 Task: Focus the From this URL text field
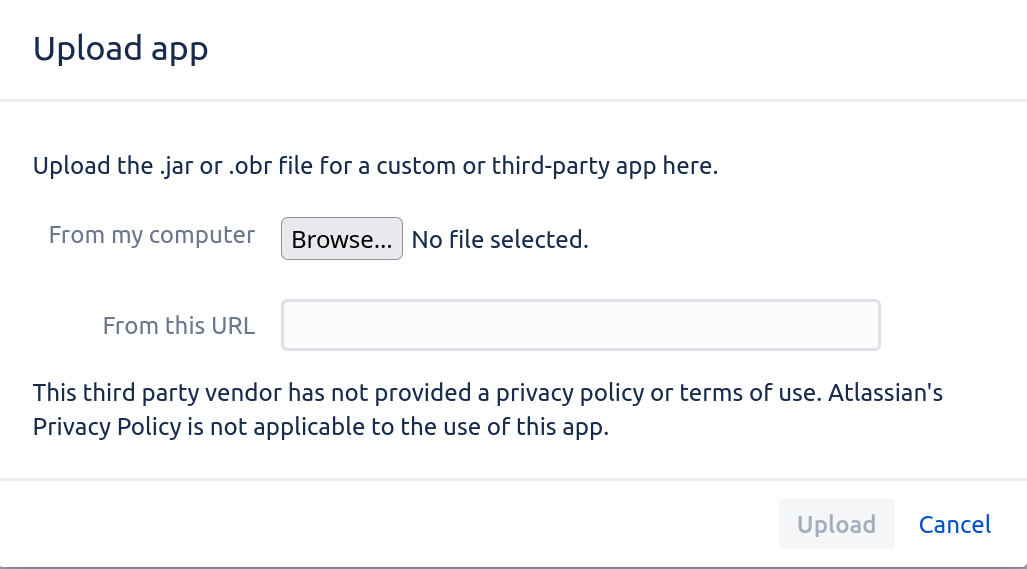(x=581, y=325)
